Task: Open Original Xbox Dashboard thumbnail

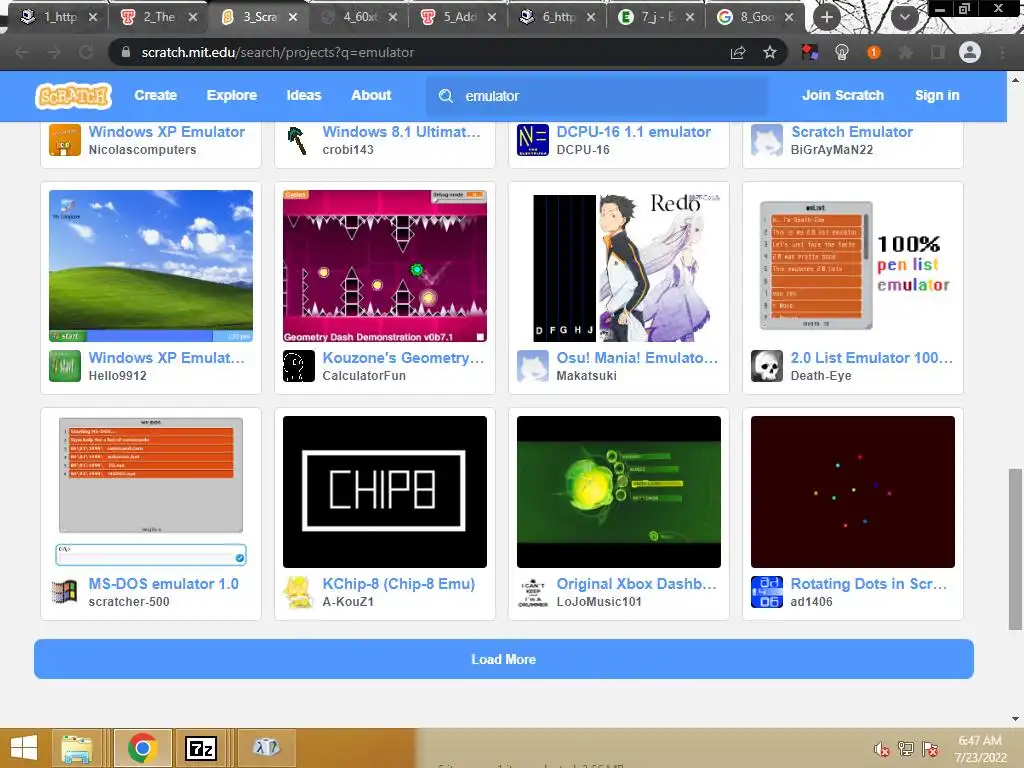Action: tap(619, 492)
